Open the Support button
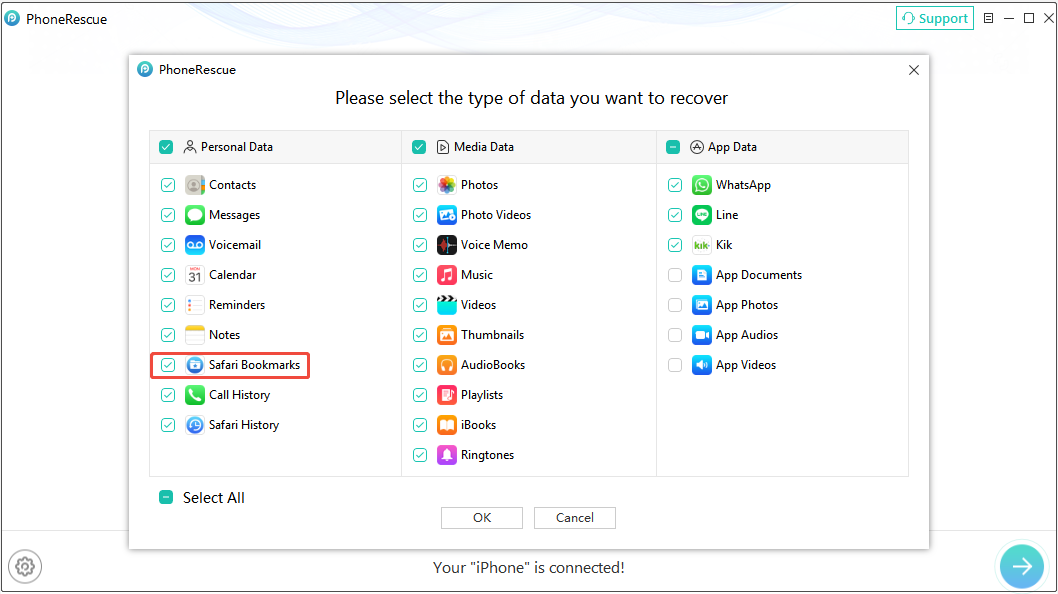Viewport: 1058px width, 594px height. point(935,18)
